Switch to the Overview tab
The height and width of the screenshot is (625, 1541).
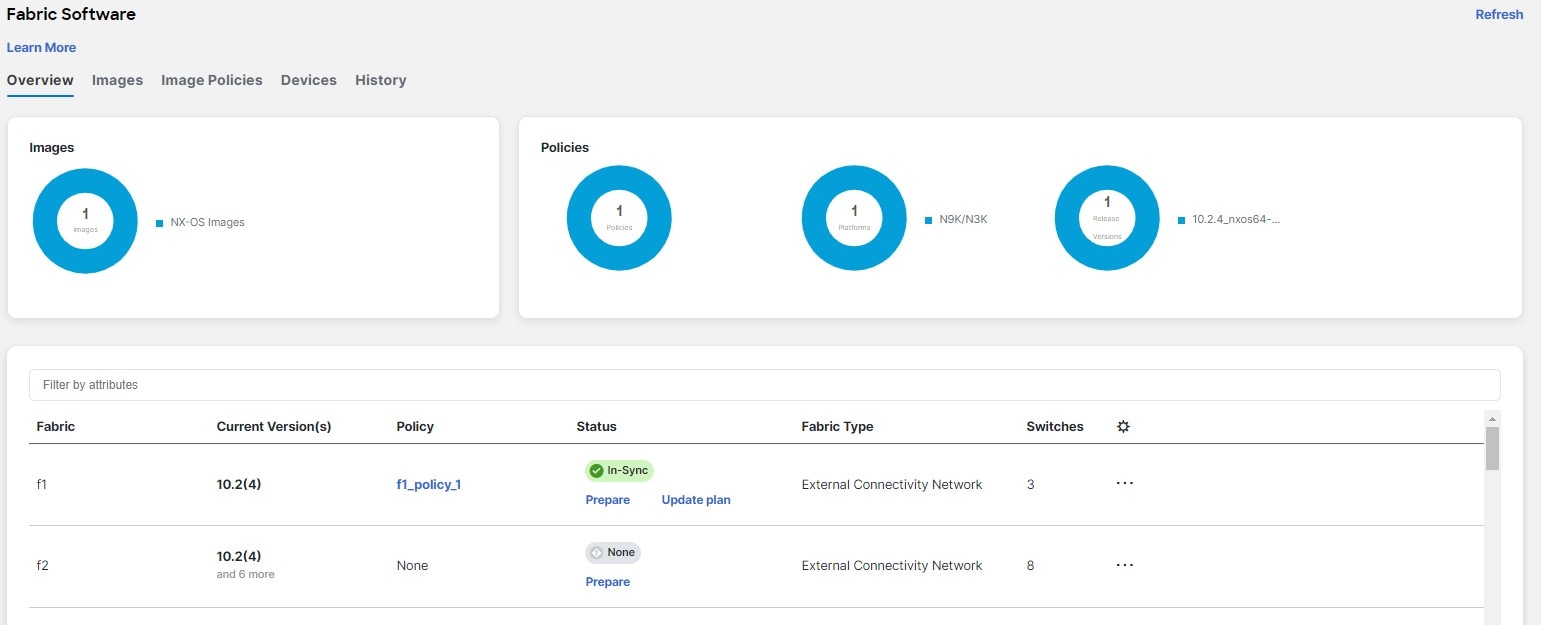tap(40, 80)
